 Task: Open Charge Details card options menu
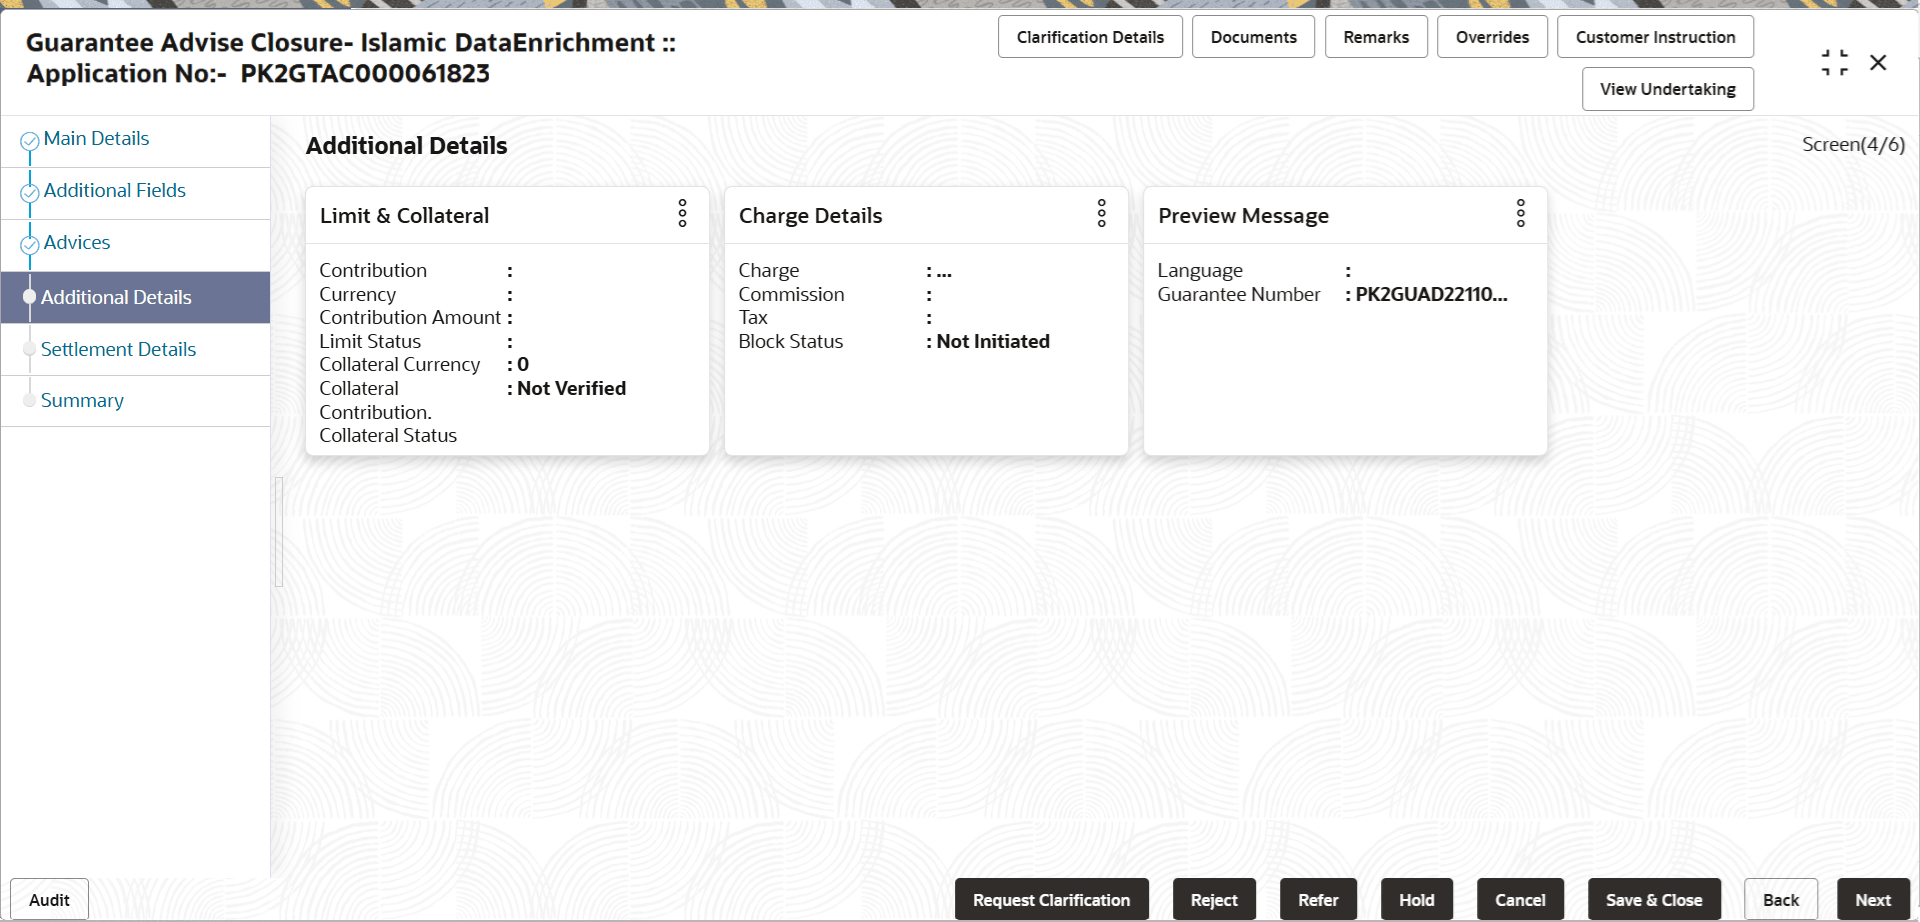click(1102, 213)
